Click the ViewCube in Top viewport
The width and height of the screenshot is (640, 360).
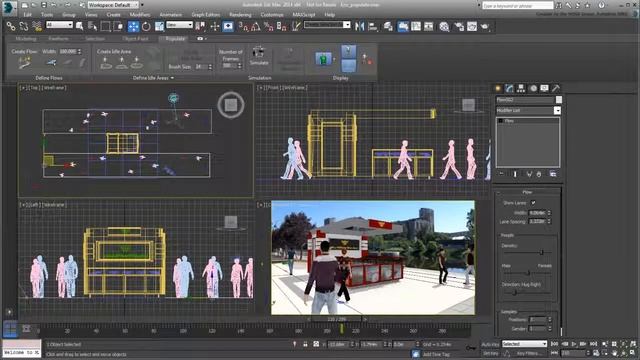[231, 105]
